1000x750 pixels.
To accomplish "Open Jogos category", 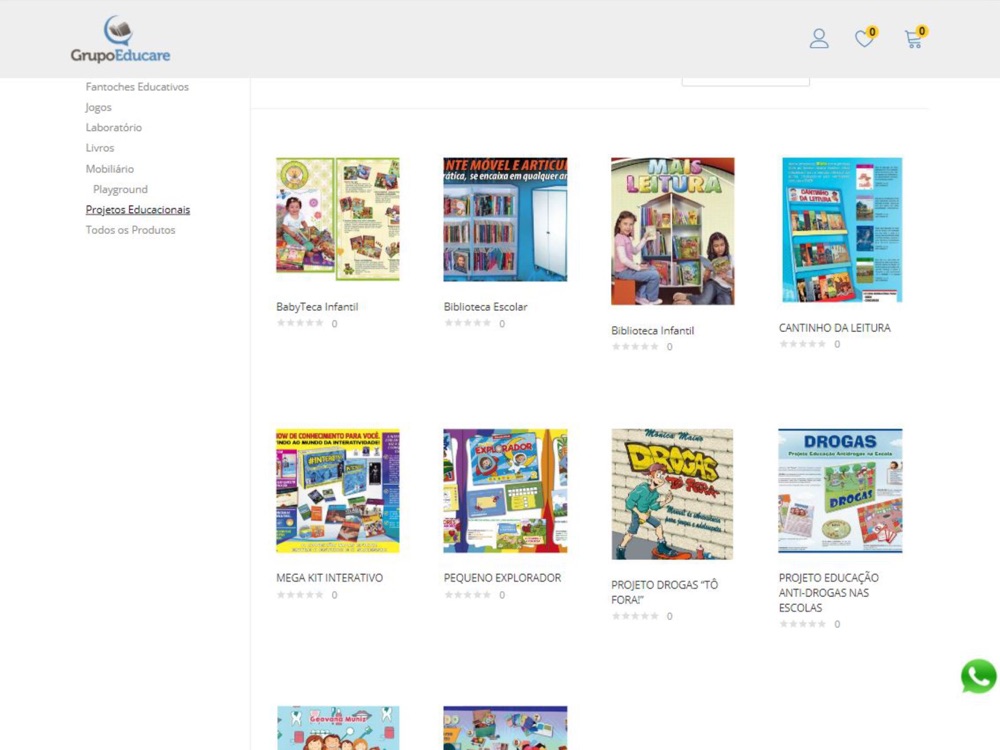I will pyautogui.click(x=98, y=107).
